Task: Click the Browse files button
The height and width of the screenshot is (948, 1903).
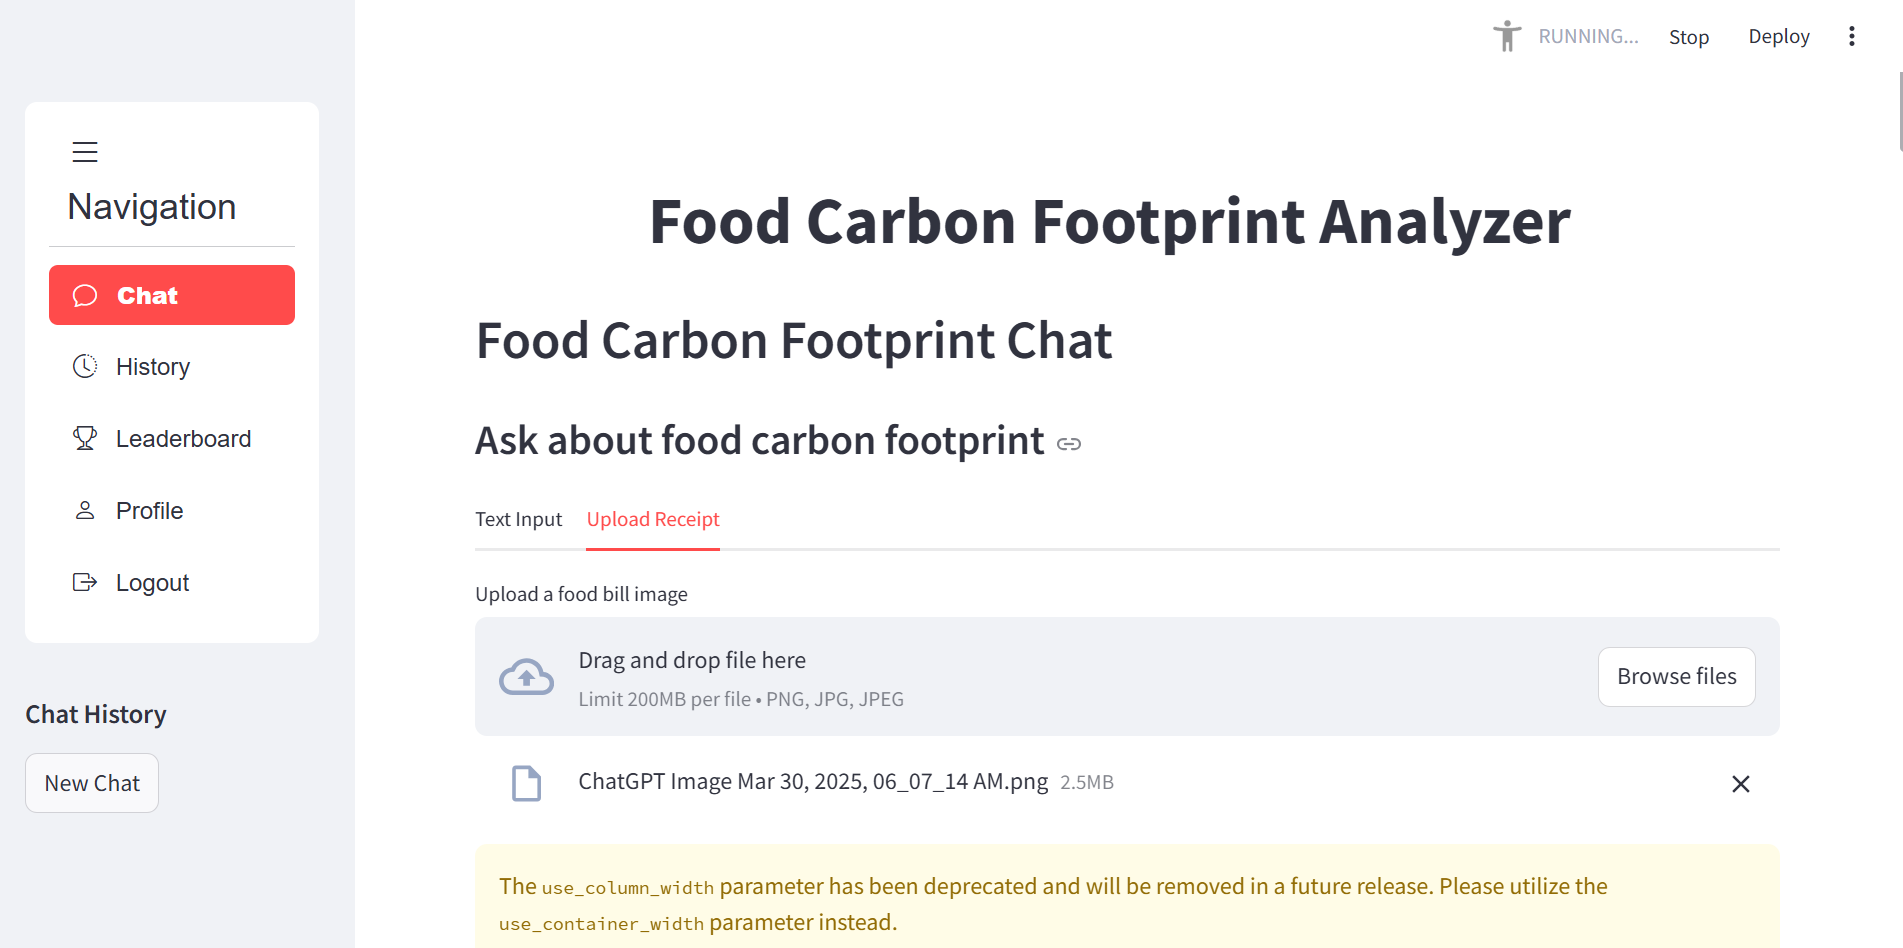Action: coord(1676,677)
